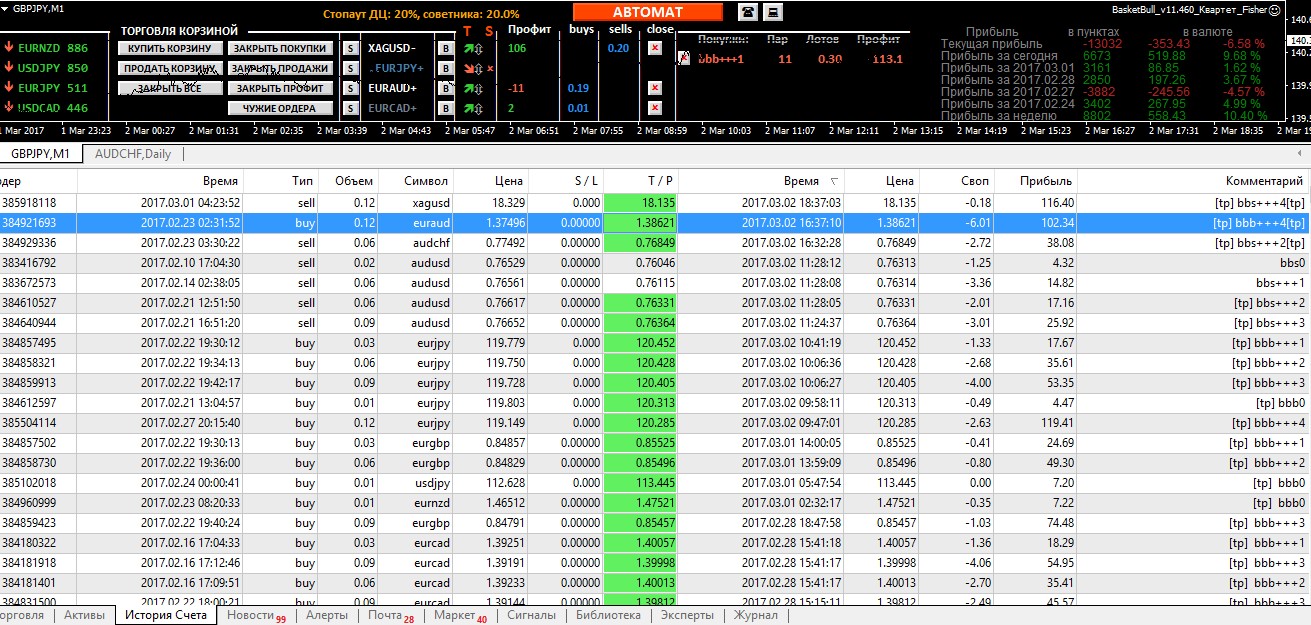This screenshot has height=625, width=1311.
Task: Sort by the T / P column header
Action: [641, 181]
